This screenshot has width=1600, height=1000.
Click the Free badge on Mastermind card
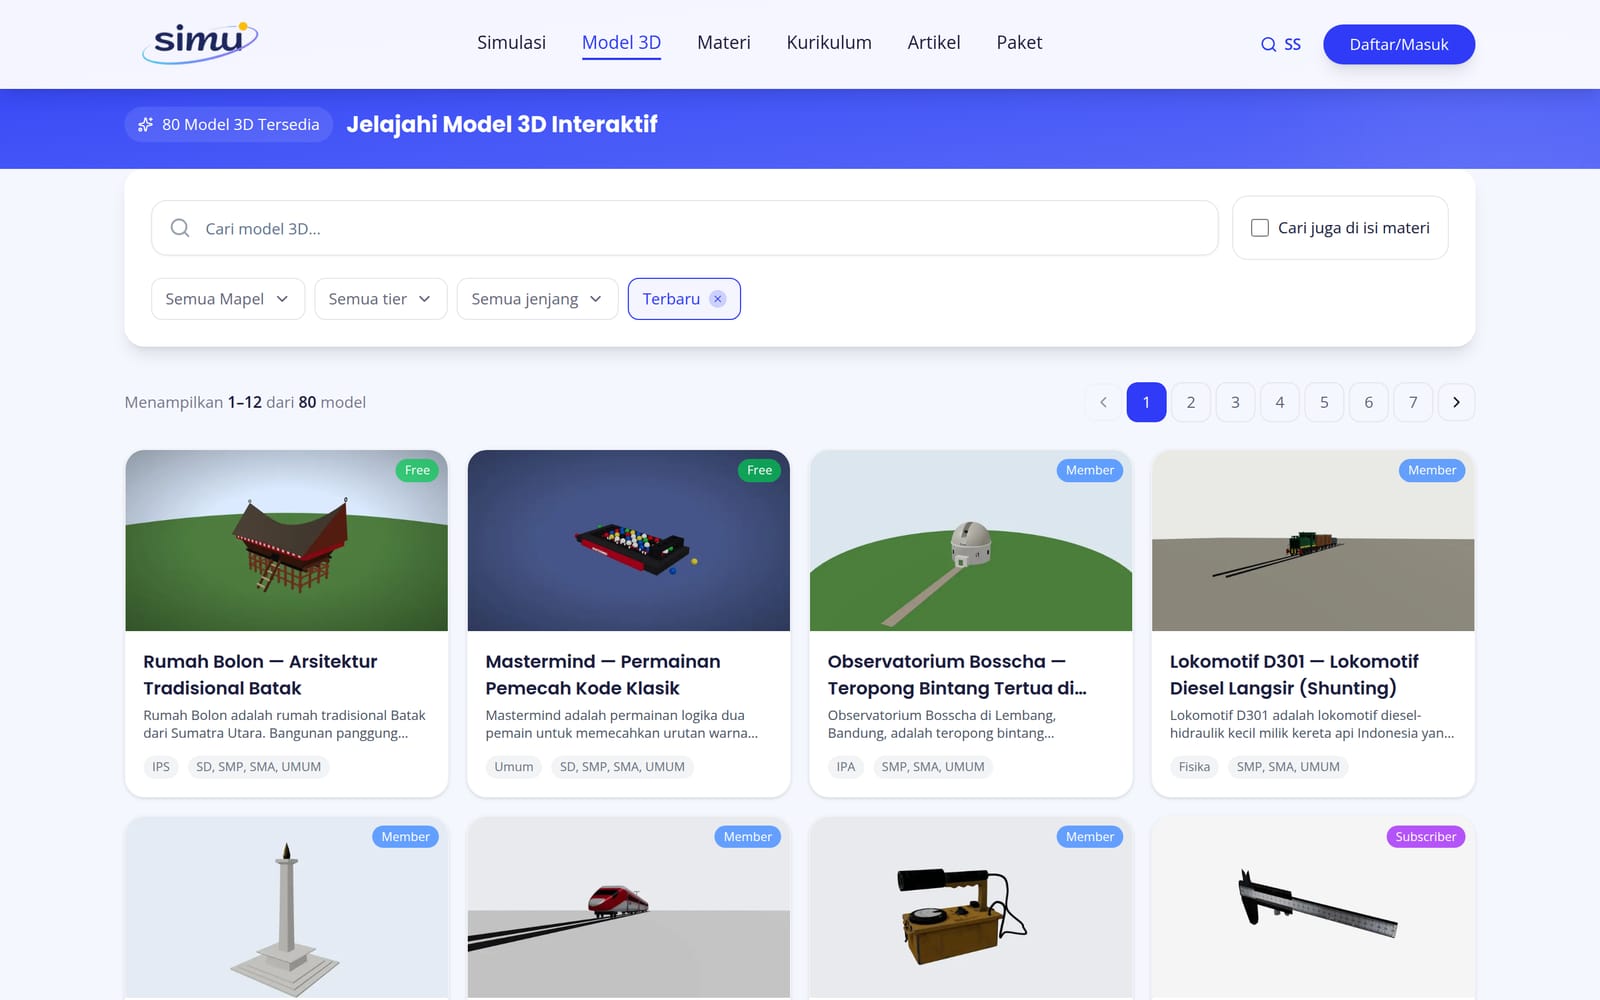tap(759, 470)
